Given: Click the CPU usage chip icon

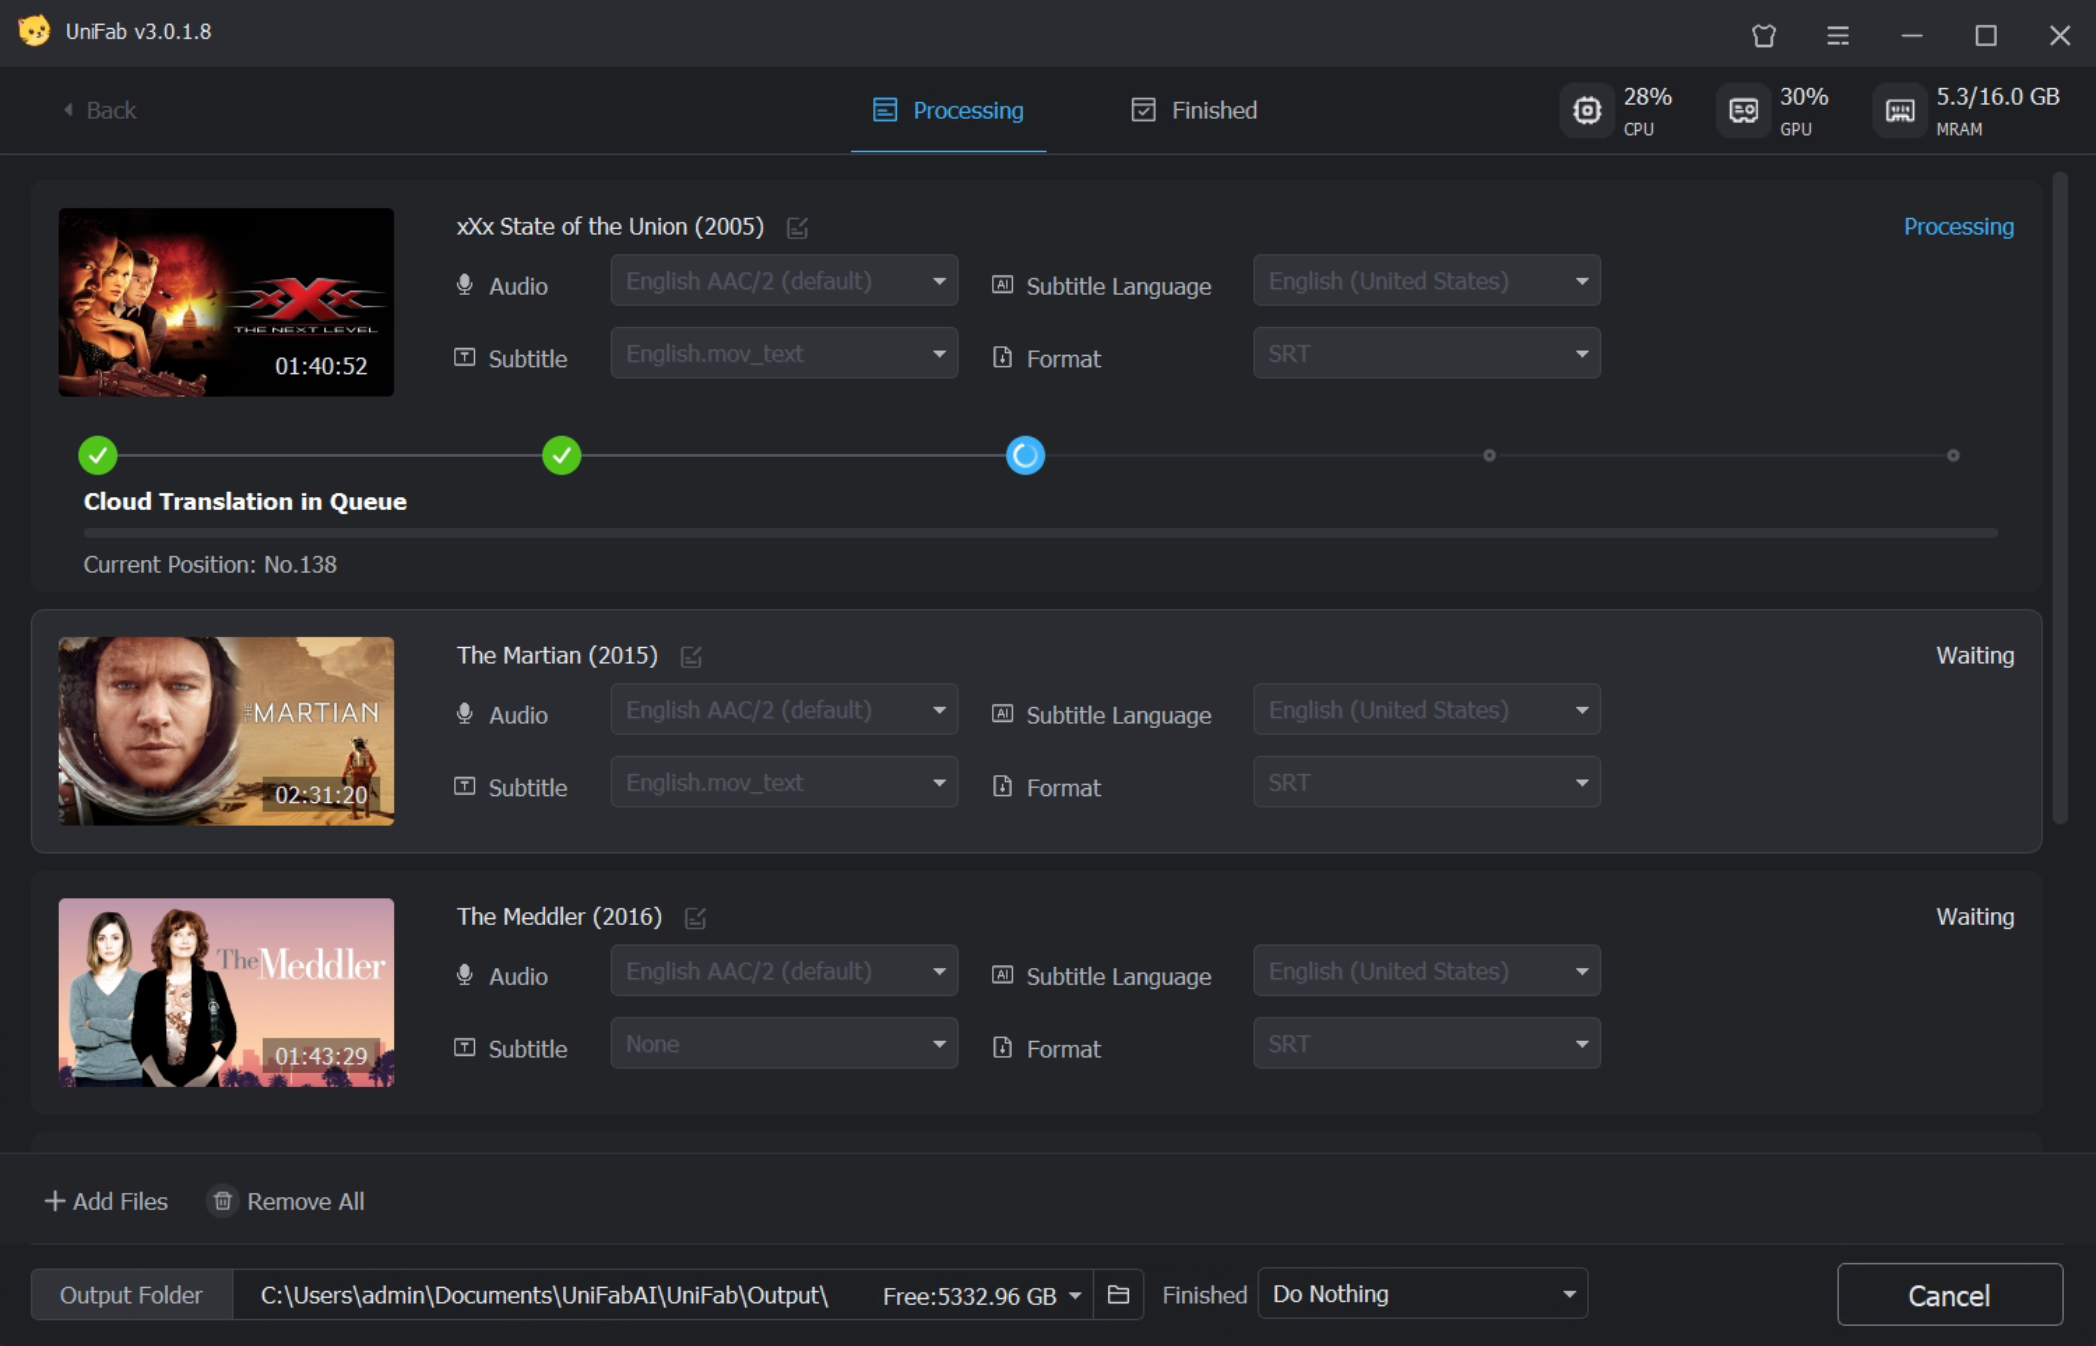Looking at the screenshot, I should (1587, 110).
